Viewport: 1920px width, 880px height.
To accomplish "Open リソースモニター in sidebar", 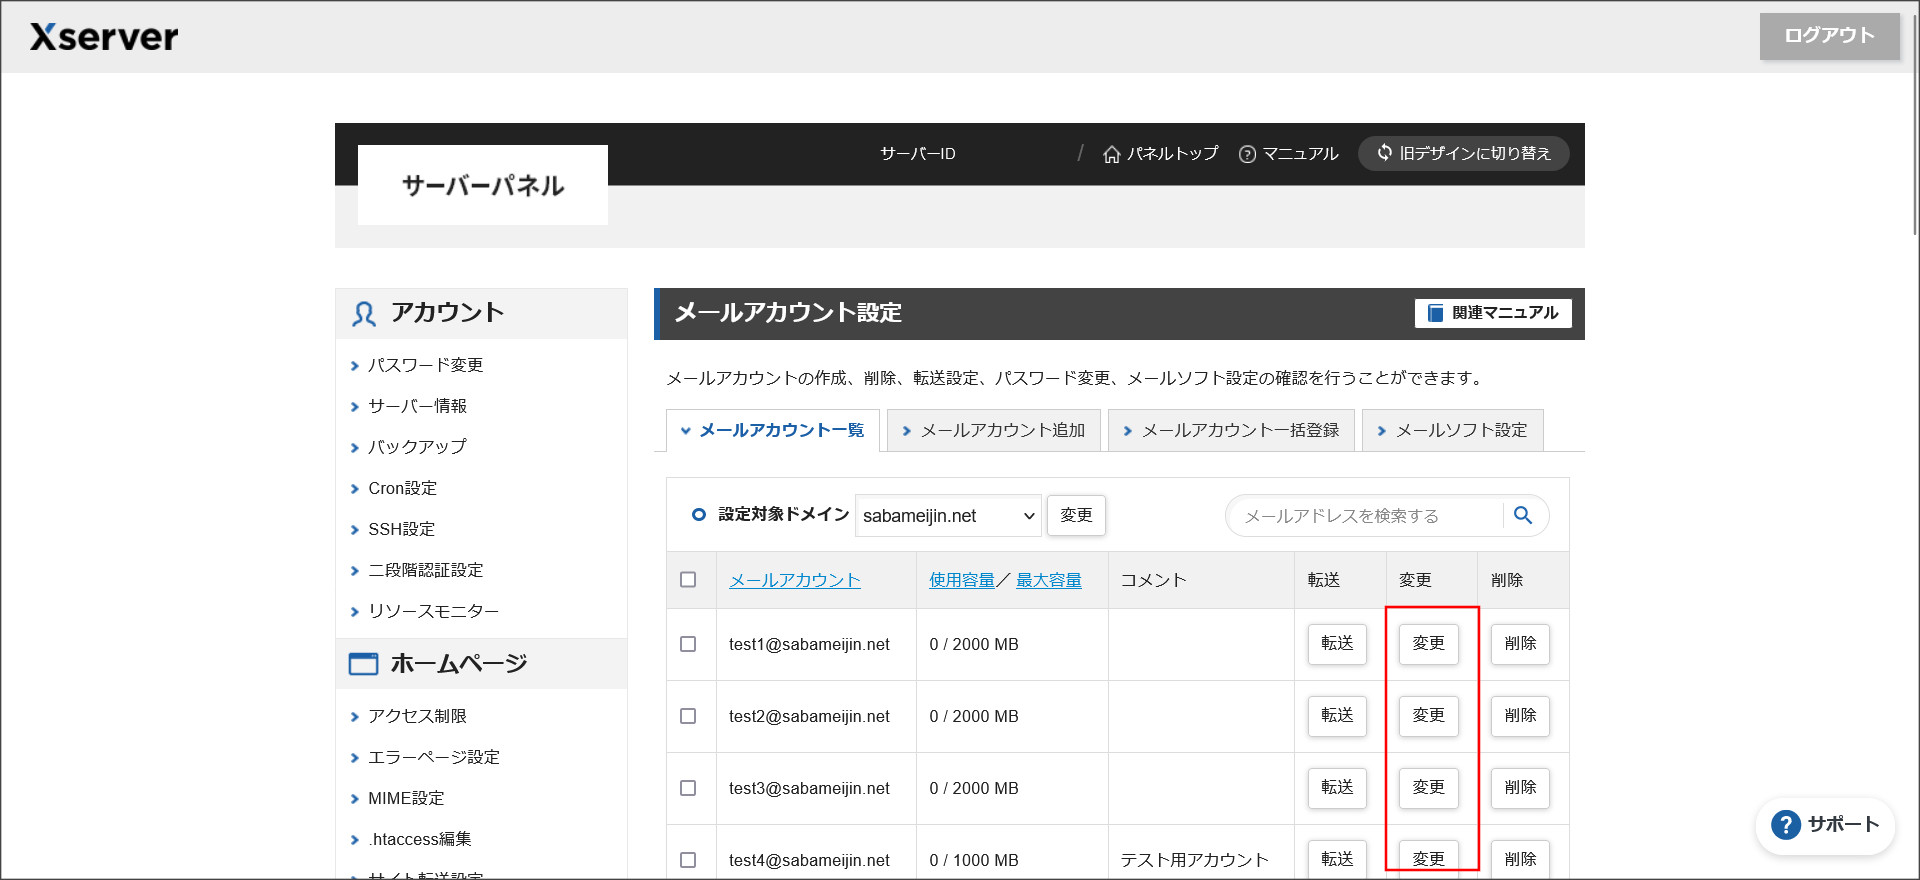I will pyautogui.click(x=434, y=611).
